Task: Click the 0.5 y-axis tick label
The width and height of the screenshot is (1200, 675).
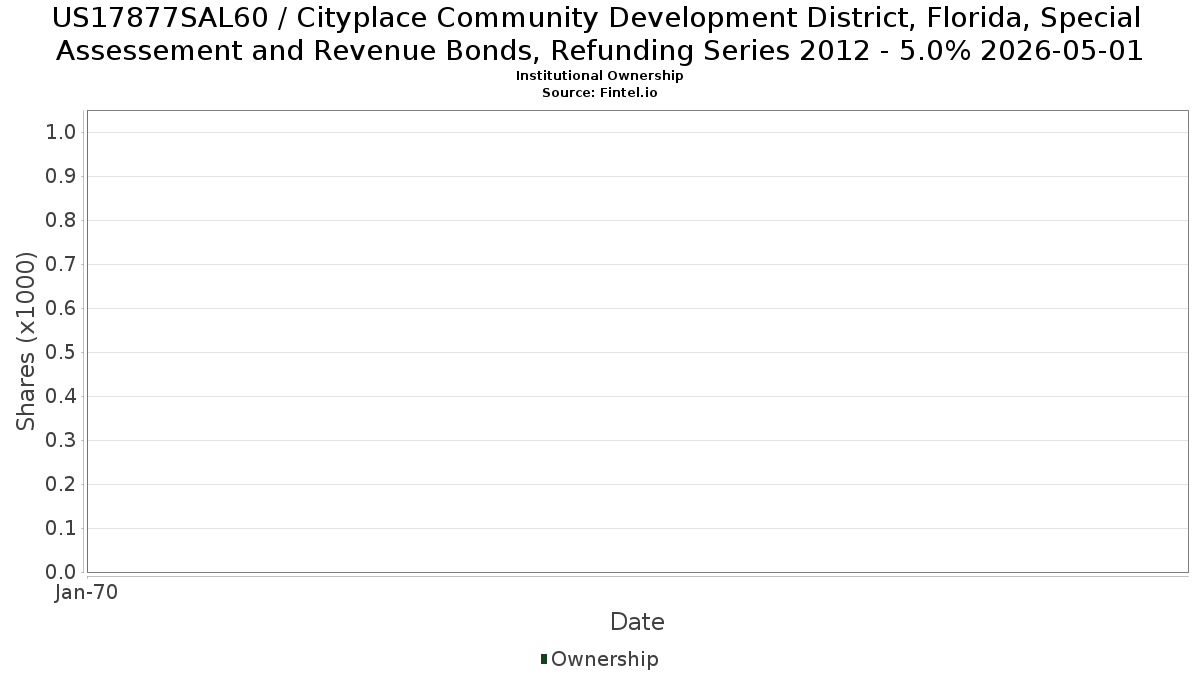Action: 61,353
